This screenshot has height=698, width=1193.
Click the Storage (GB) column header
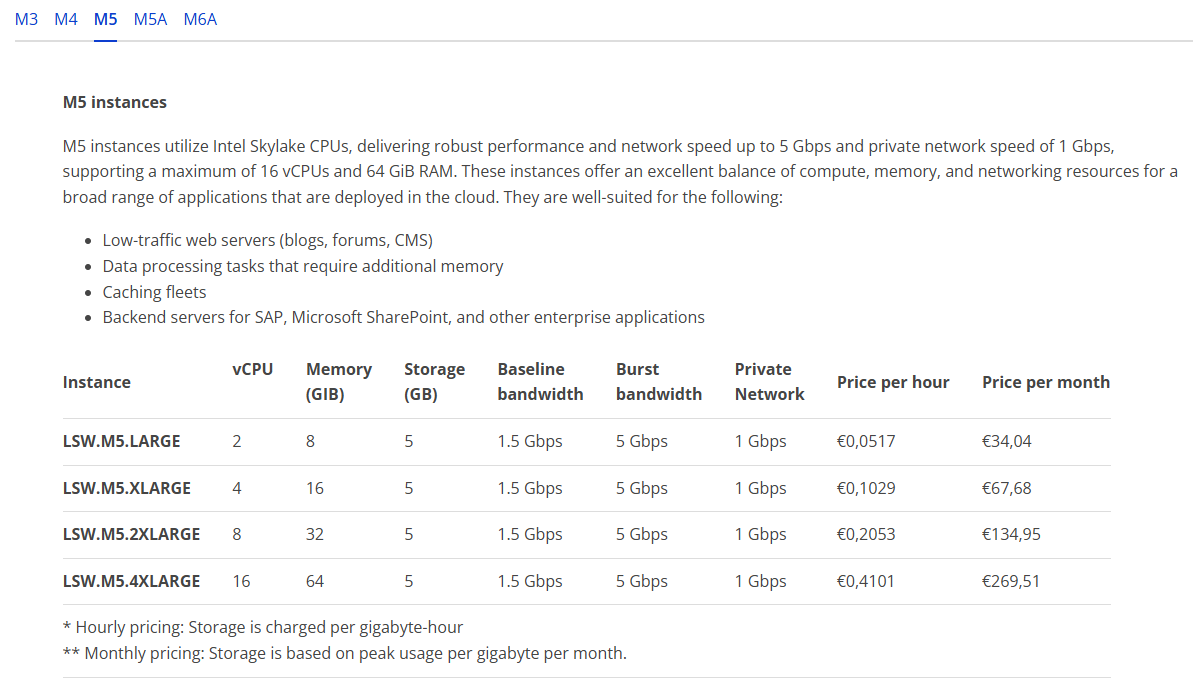(434, 382)
